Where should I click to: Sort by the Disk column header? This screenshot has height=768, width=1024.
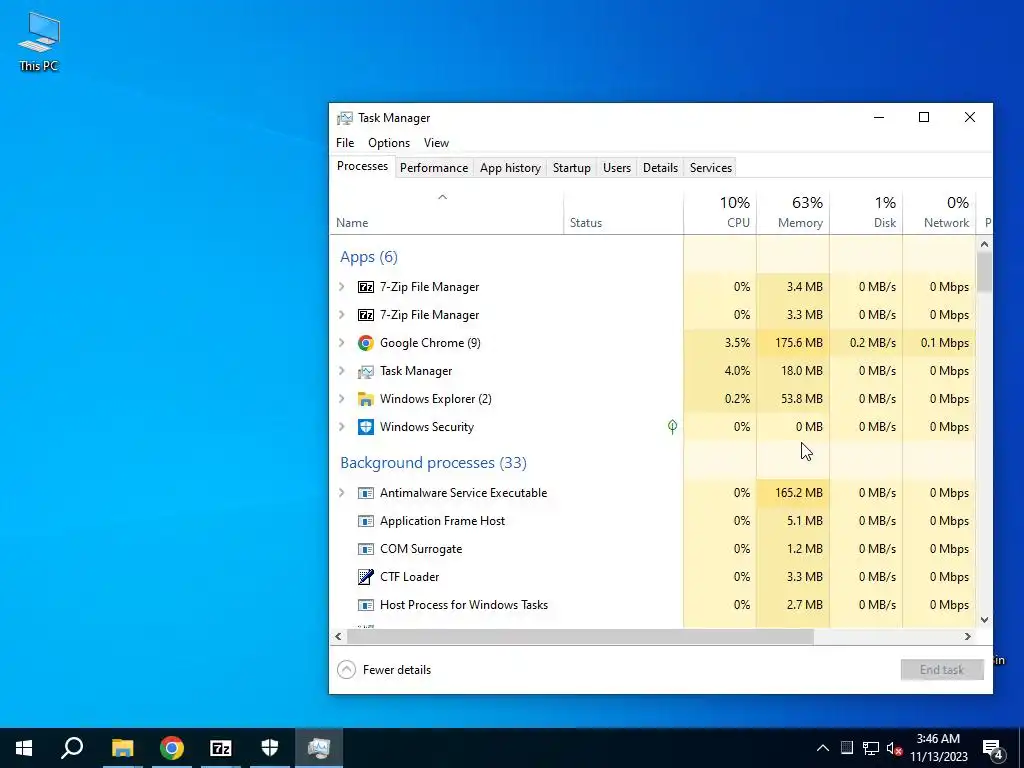pyautogui.click(x=866, y=212)
